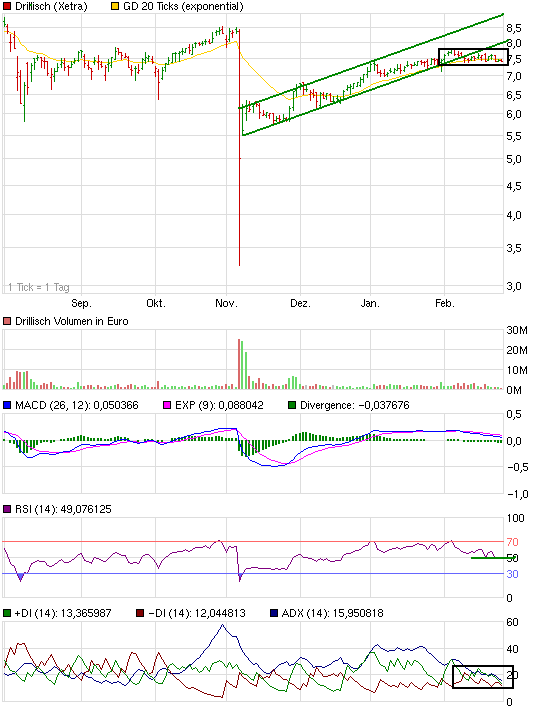Click the purple RSI (14) legend swatch
The height and width of the screenshot is (710, 545).
(x=7, y=509)
